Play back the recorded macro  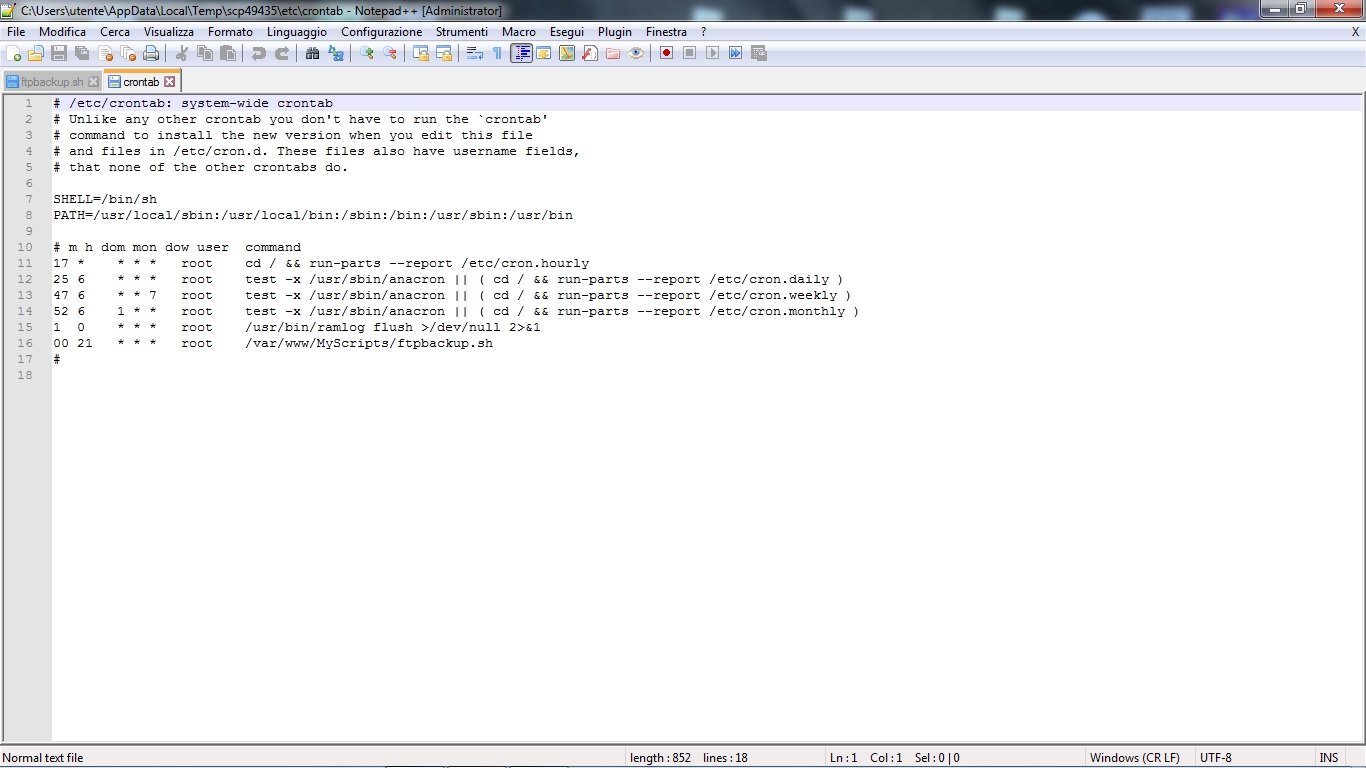point(713,53)
